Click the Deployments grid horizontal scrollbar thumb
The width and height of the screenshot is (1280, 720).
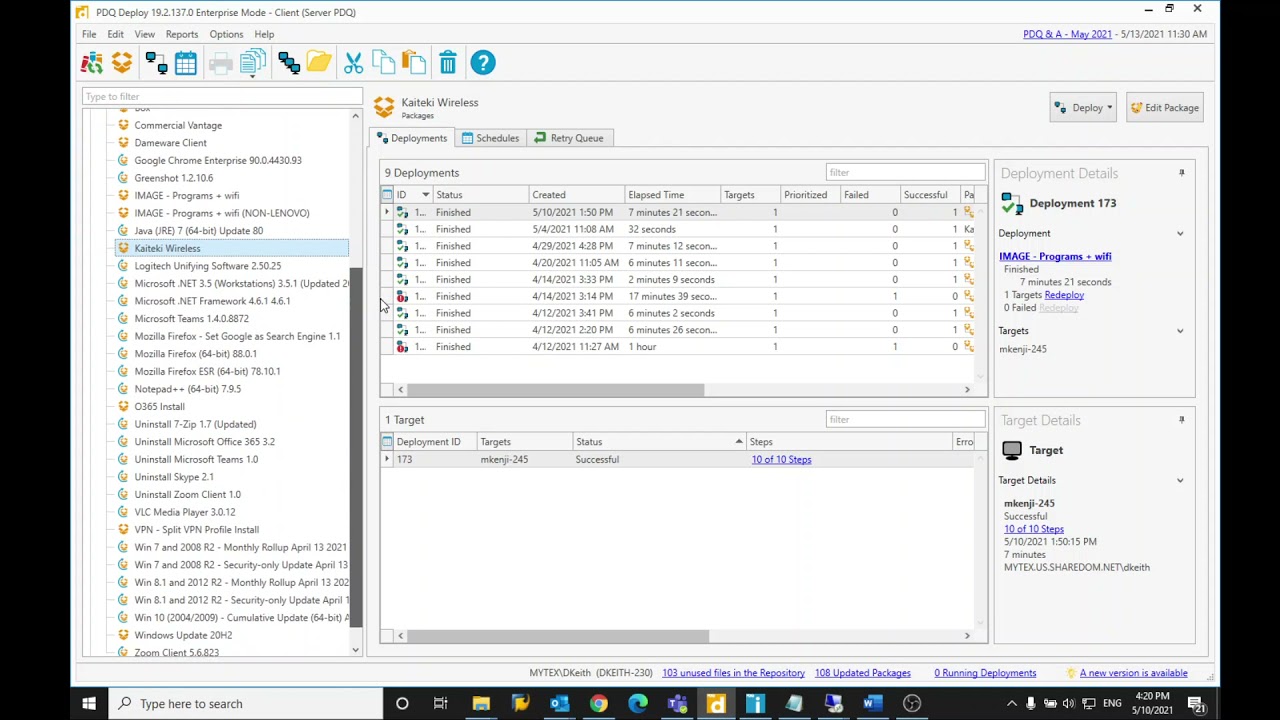[555, 390]
